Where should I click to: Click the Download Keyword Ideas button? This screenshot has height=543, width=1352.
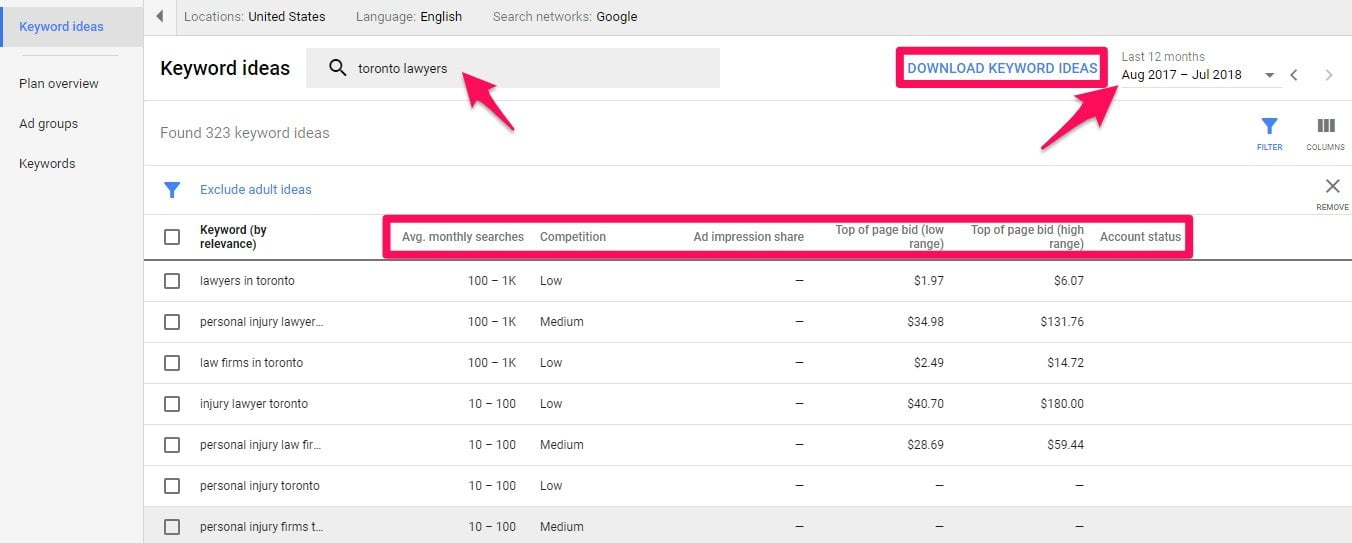pos(1002,68)
